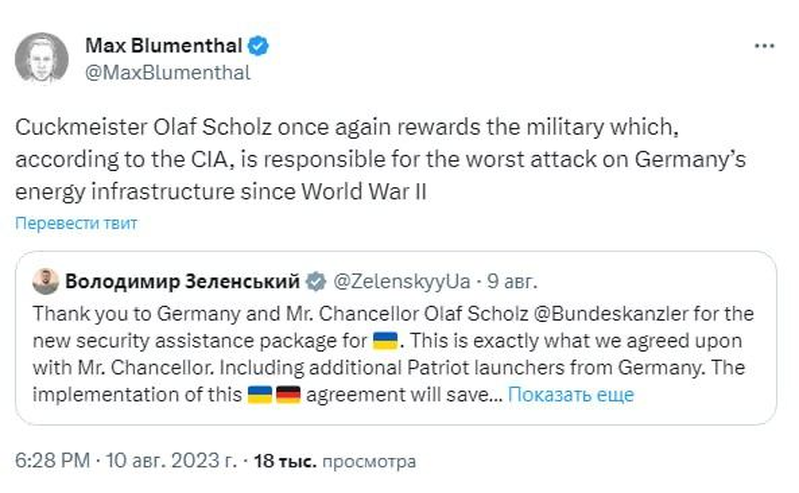
Task: Click the Ukraine flag adjacent to the German flag
Action: (x=259, y=394)
